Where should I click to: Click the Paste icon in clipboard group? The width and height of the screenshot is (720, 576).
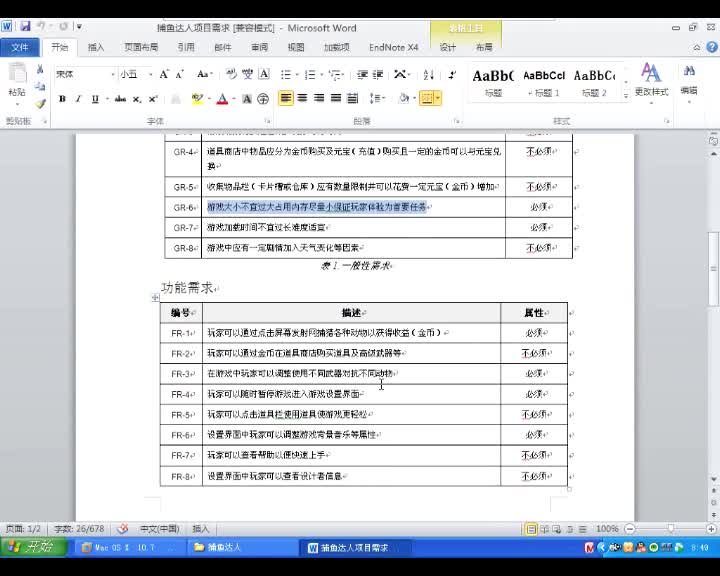[17, 78]
